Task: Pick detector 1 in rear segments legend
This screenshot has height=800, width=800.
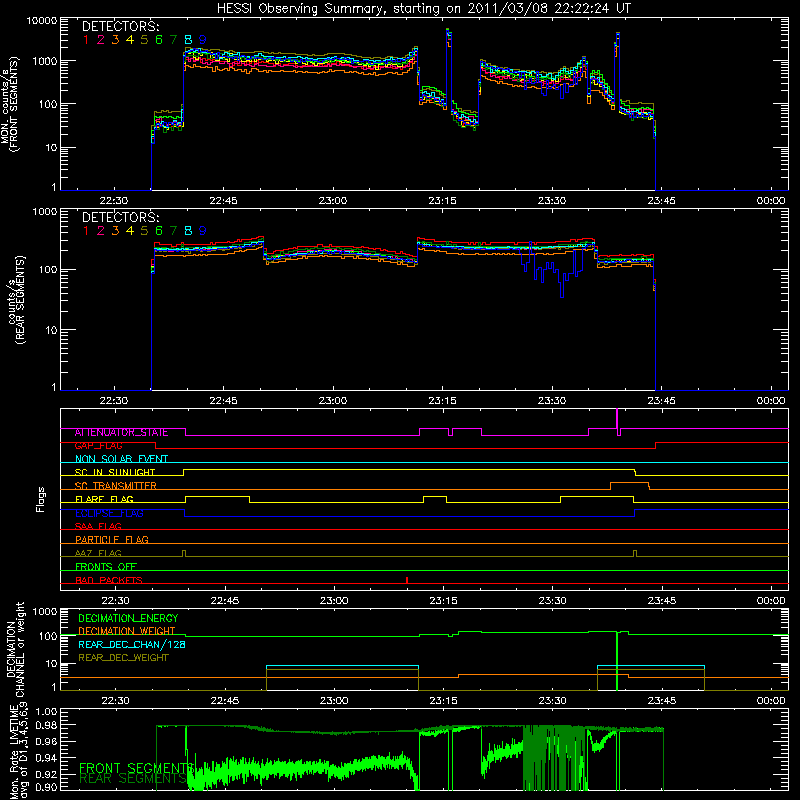Action: click(86, 231)
